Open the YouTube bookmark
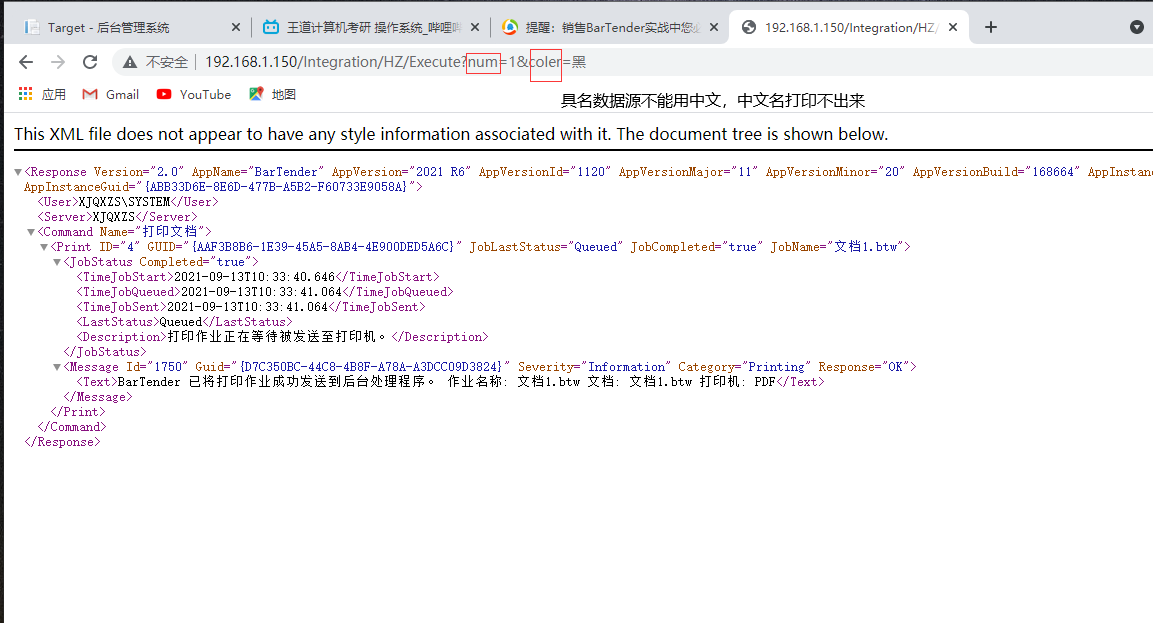 (194, 94)
